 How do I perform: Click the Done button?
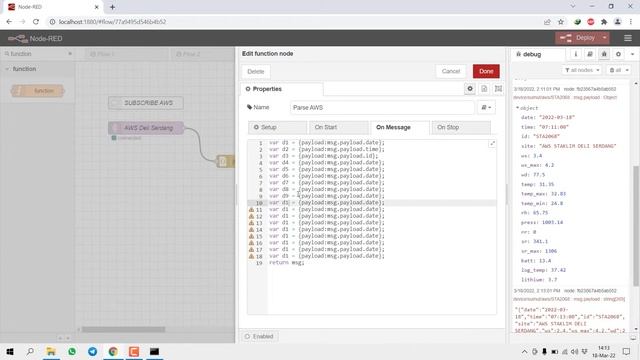pyautogui.click(x=486, y=71)
